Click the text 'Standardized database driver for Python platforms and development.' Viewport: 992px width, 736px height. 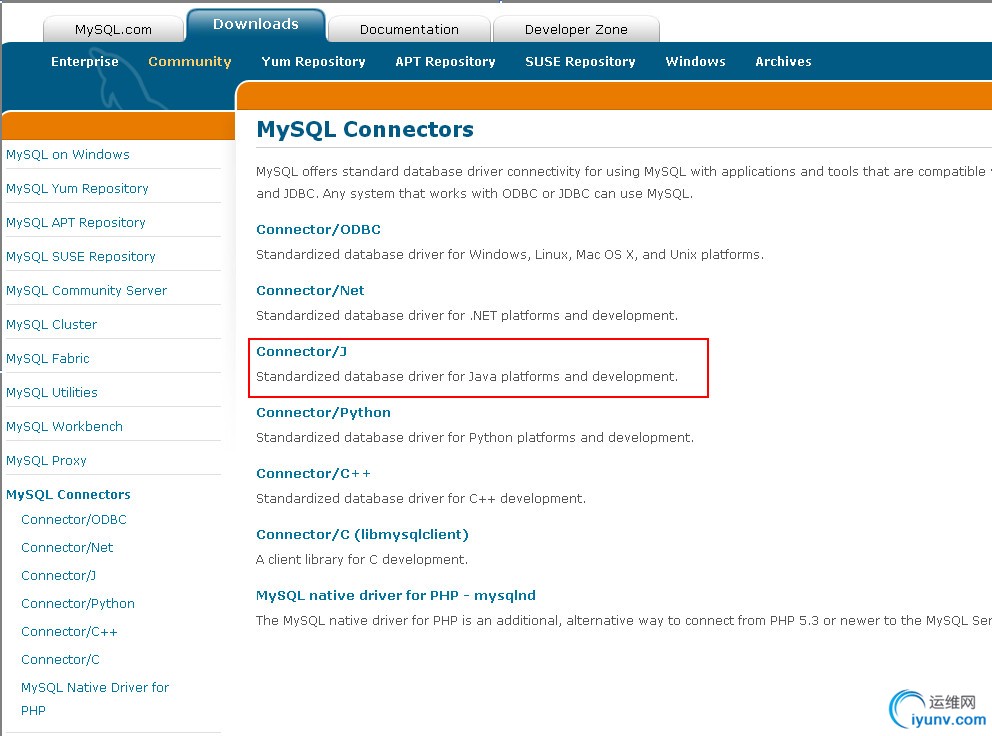pyautogui.click(x=475, y=437)
